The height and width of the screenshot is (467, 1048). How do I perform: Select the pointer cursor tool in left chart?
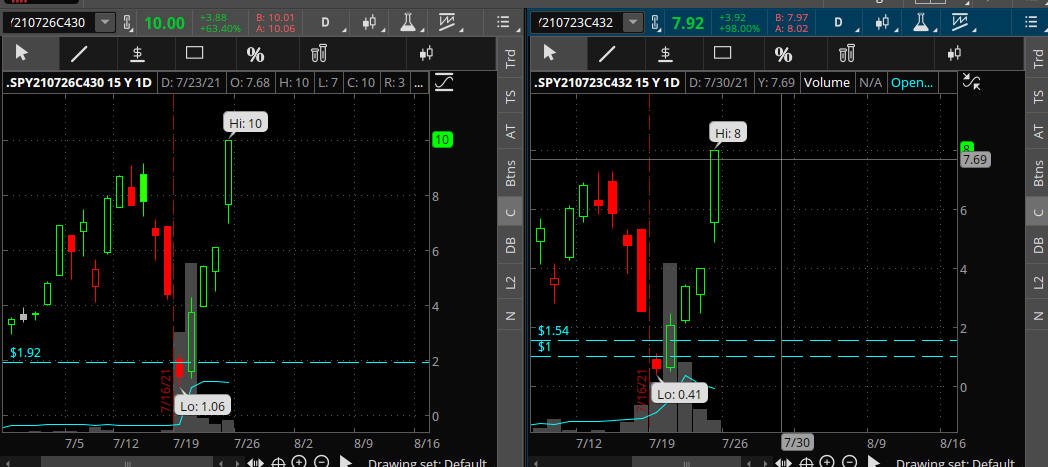(22, 53)
